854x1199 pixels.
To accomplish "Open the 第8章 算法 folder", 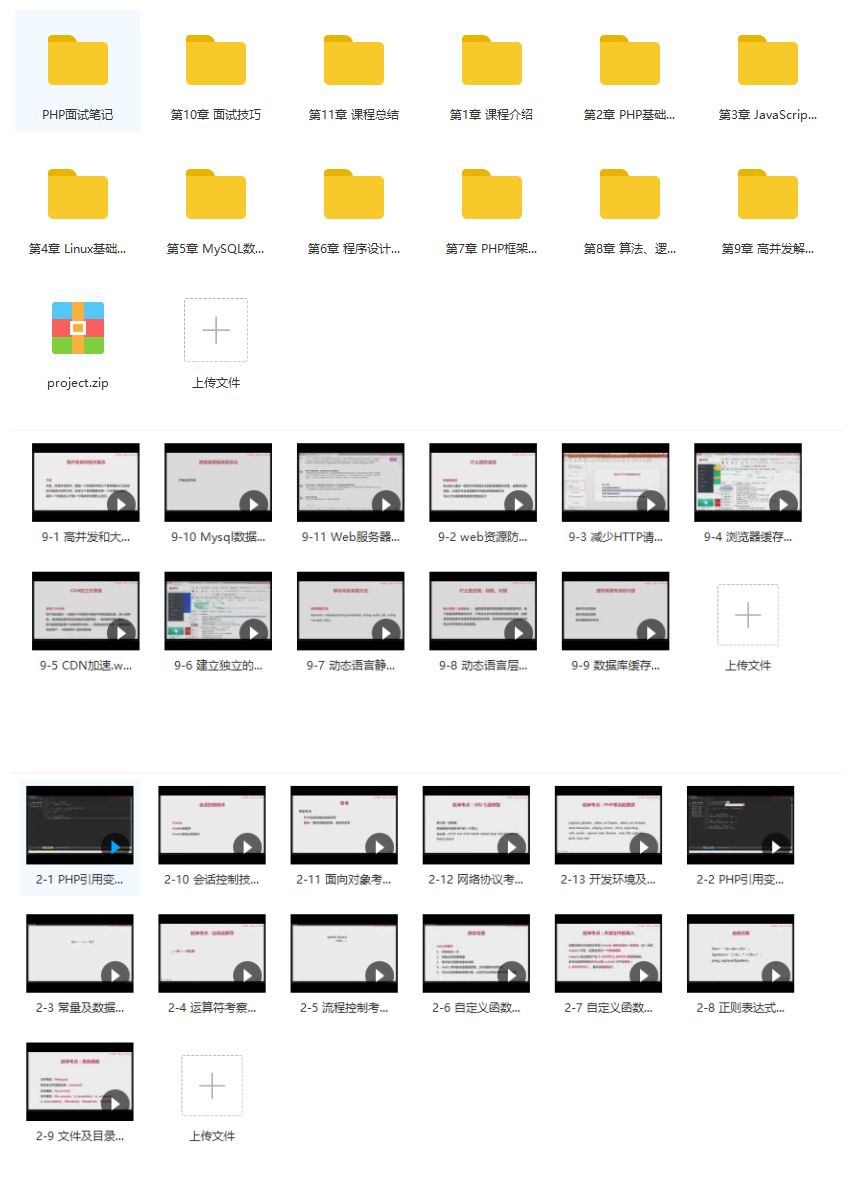I will 630,194.
